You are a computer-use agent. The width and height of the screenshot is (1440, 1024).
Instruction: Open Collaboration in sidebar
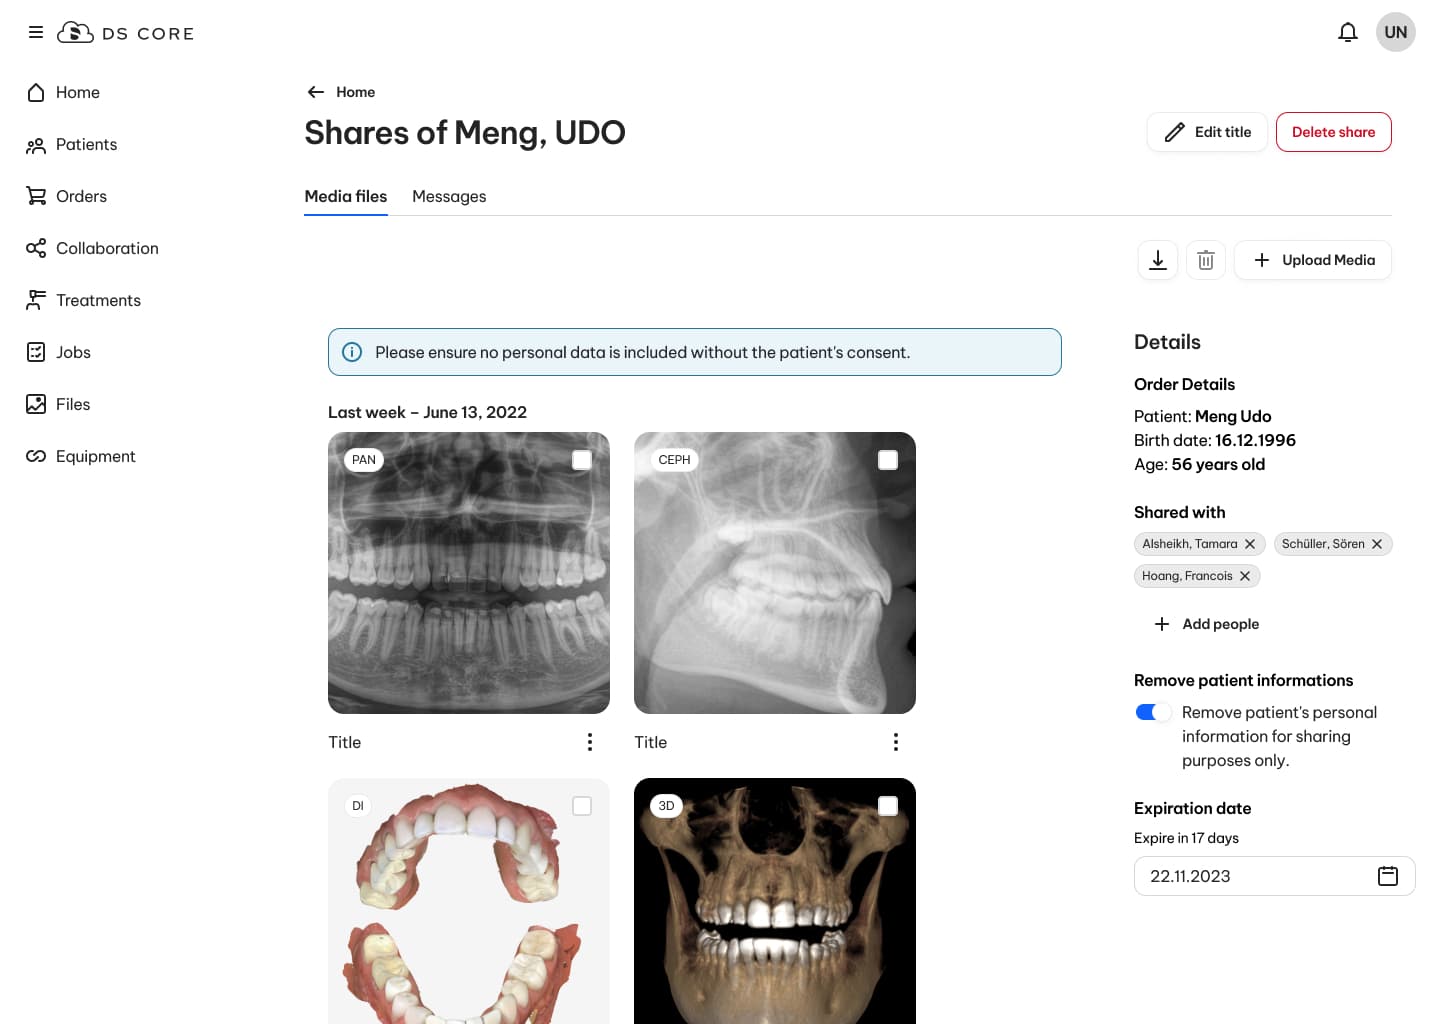92,248
